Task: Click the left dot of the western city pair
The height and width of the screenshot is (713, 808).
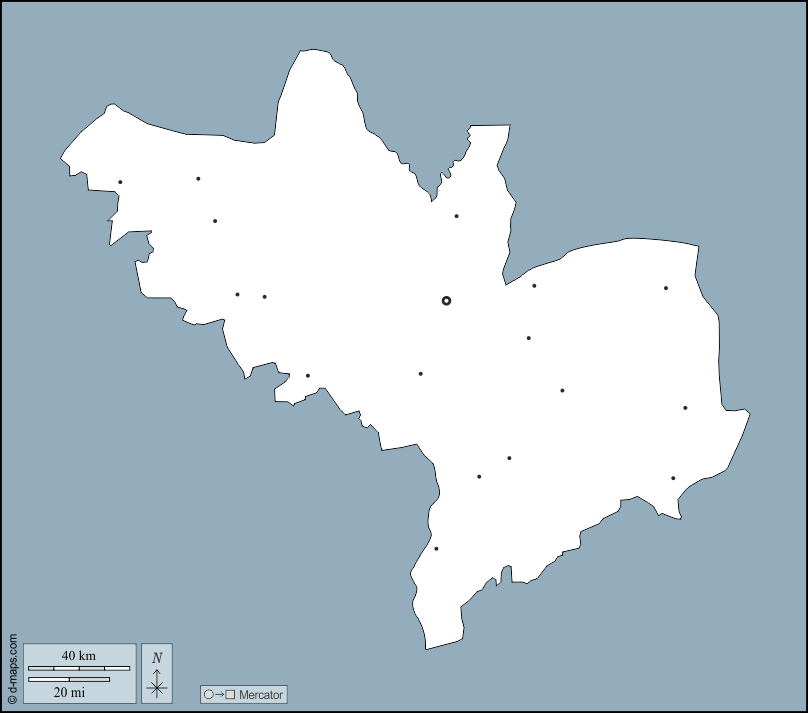Action: click(237, 294)
